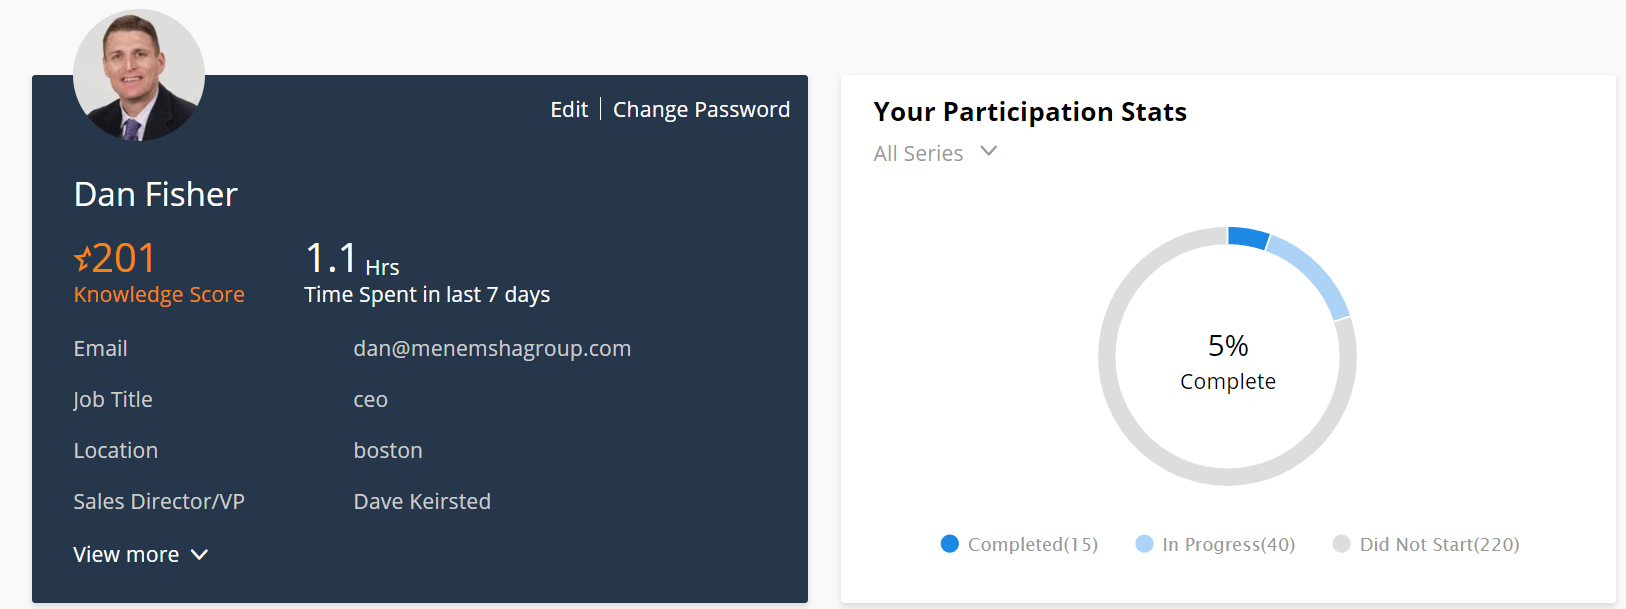Toggle the Completed(15) legend label
The image size is (1626, 609).
click(1033, 544)
